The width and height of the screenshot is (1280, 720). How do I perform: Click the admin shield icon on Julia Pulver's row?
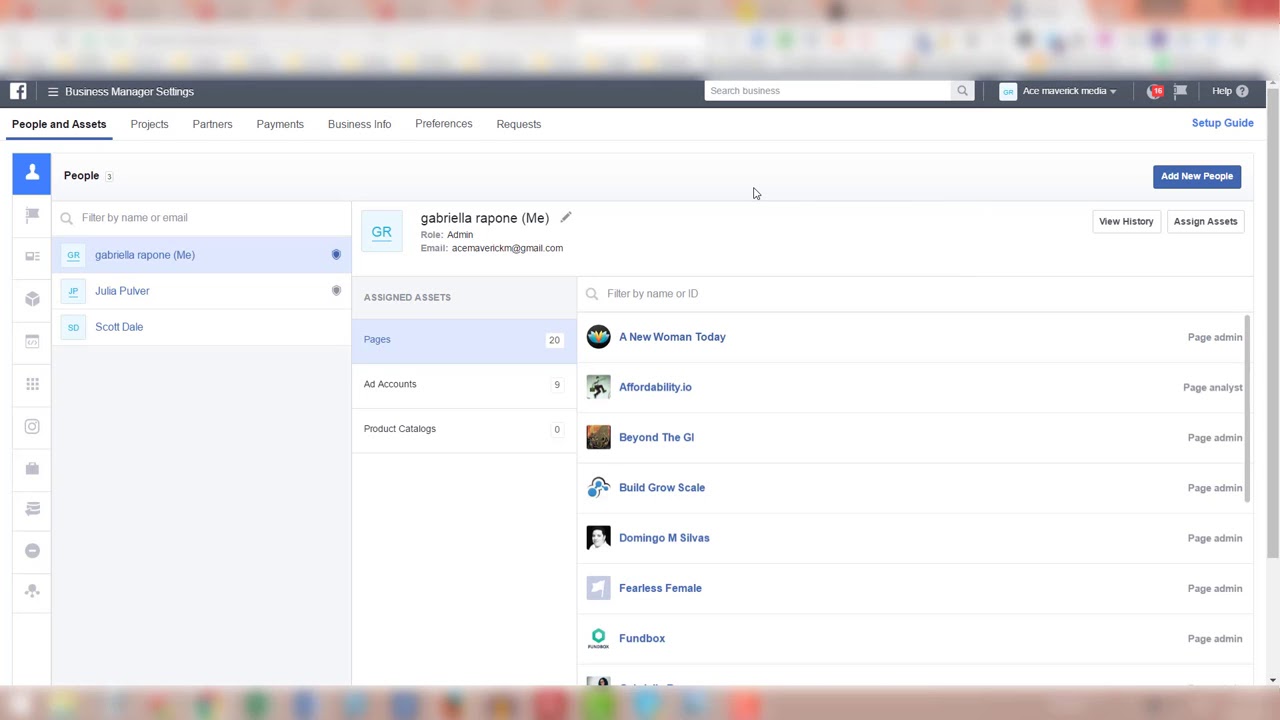pyautogui.click(x=336, y=291)
